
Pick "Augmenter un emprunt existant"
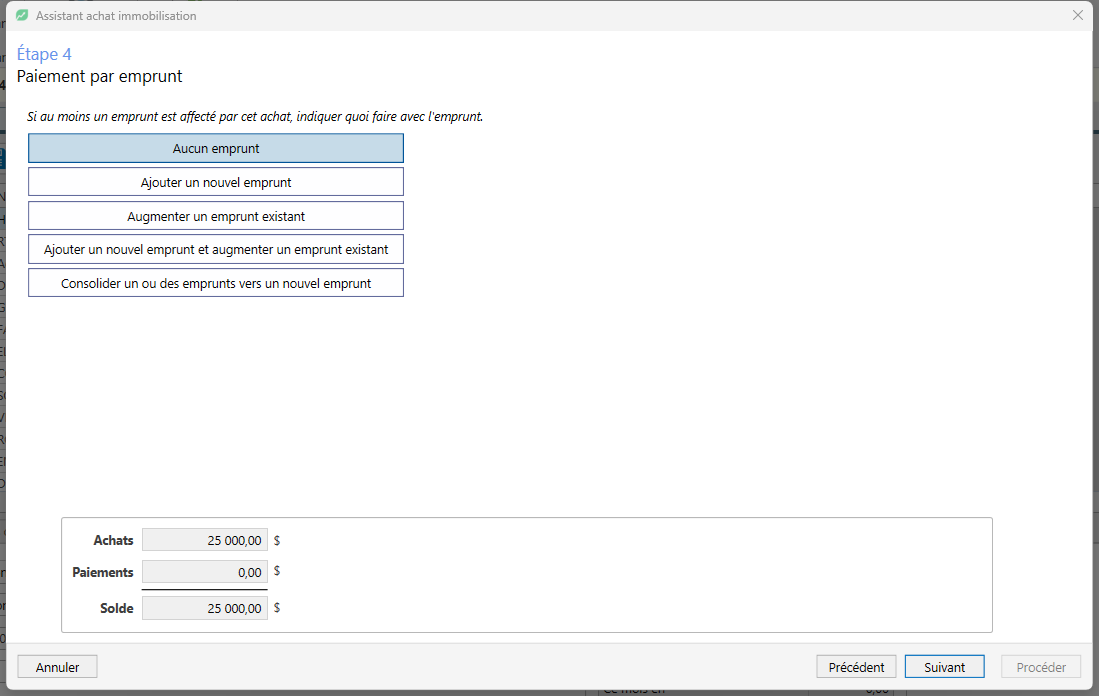coord(216,216)
